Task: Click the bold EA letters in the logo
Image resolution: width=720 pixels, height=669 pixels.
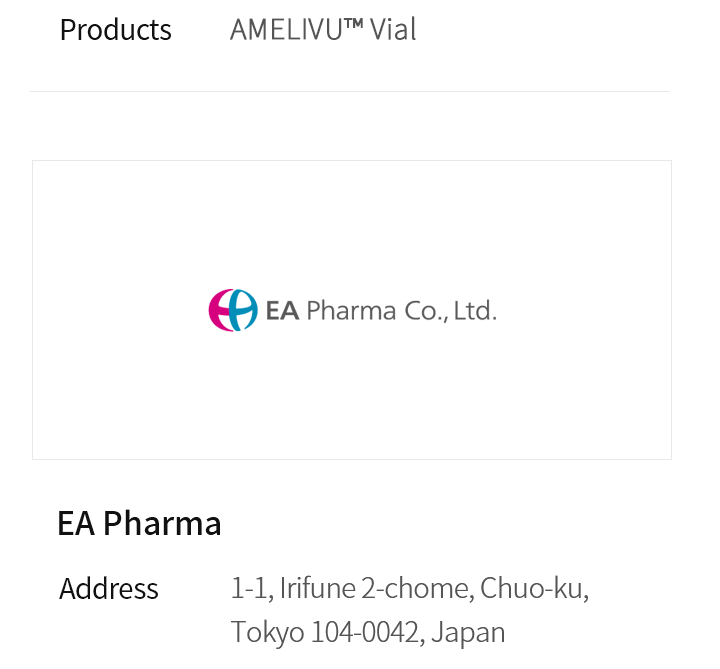Action: pos(283,311)
